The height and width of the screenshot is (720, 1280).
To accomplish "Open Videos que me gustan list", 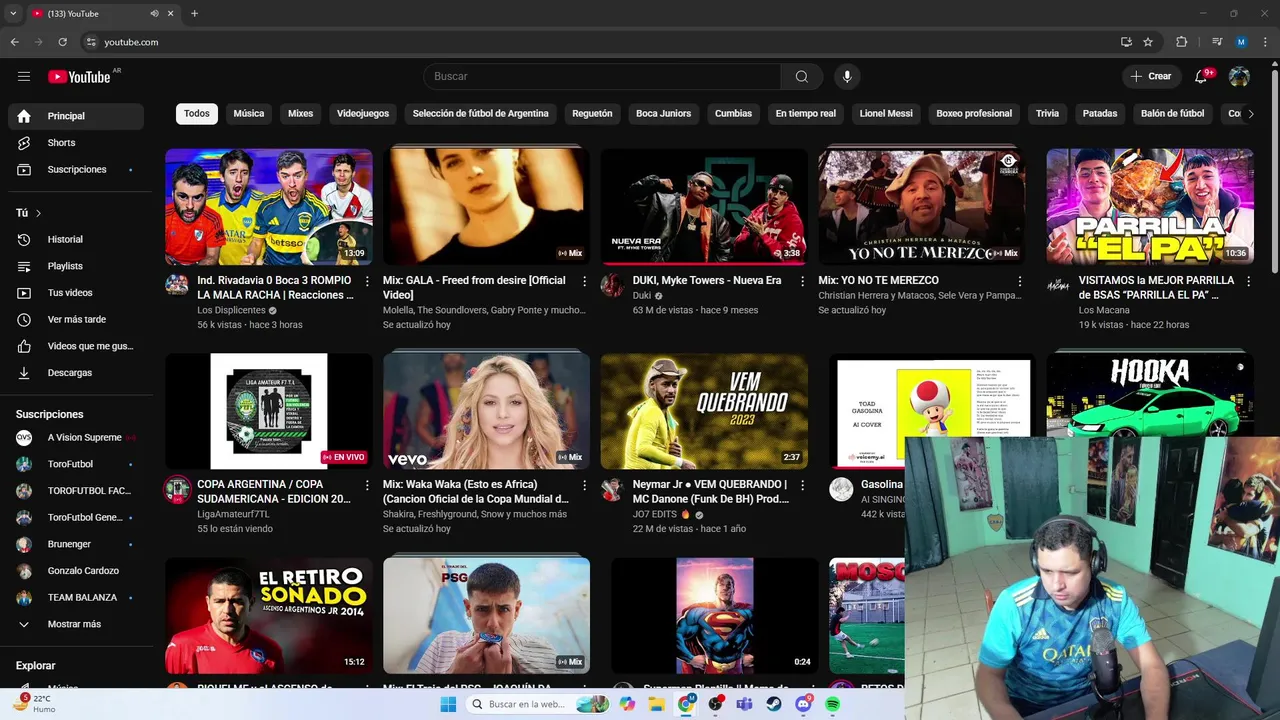I will [76, 346].
